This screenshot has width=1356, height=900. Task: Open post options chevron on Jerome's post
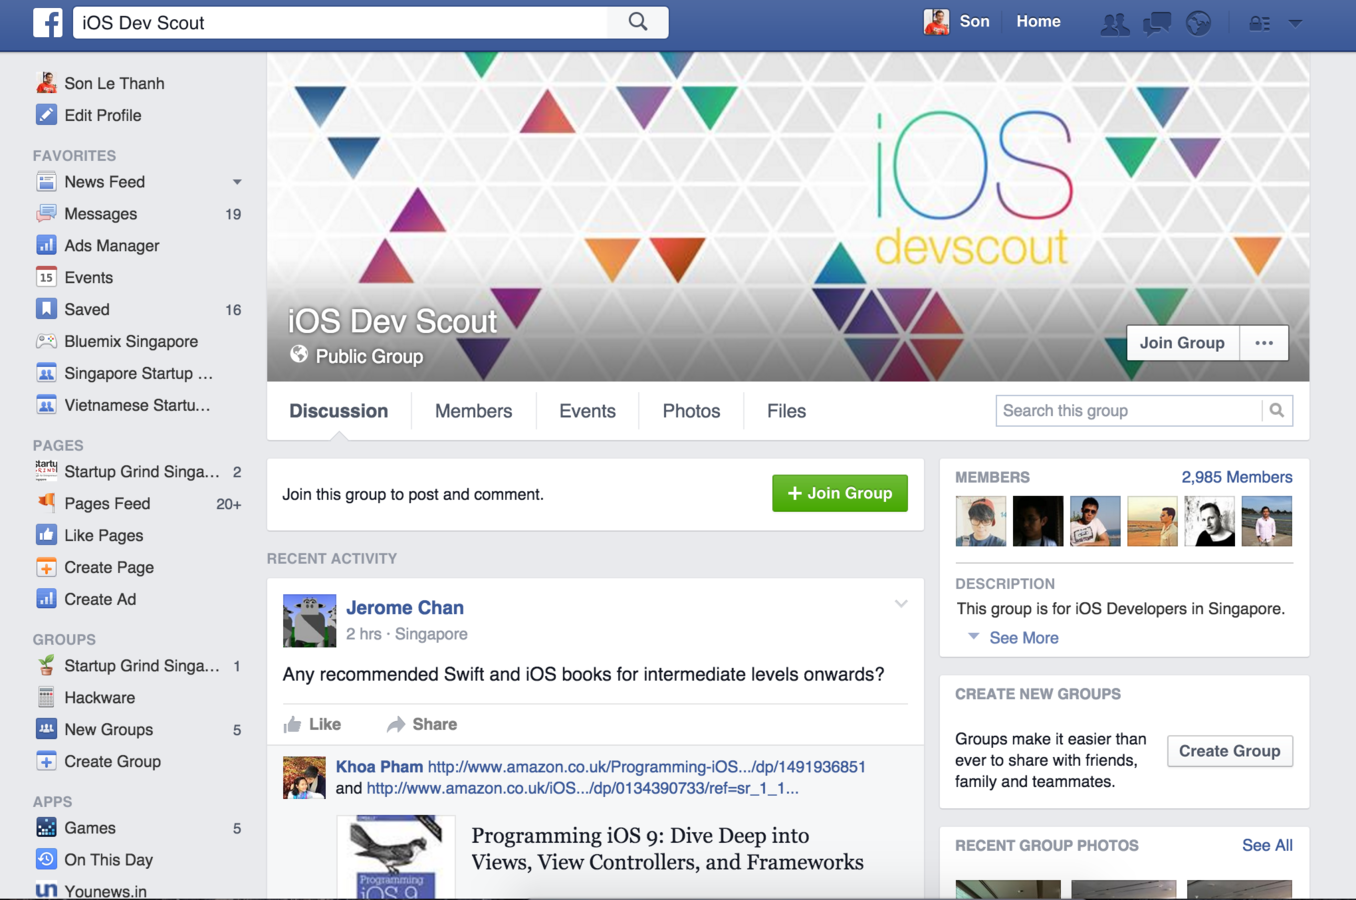(x=900, y=604)
